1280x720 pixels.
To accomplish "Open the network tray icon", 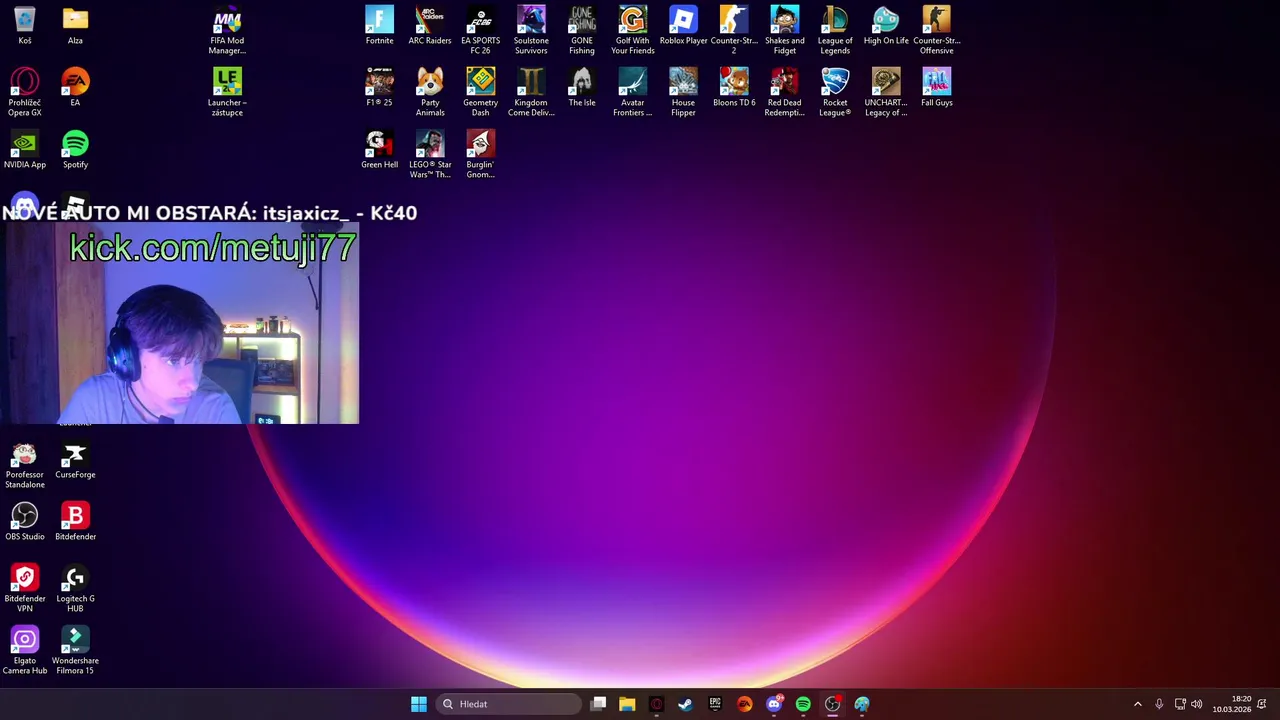I will click(x=1180, y=704).
